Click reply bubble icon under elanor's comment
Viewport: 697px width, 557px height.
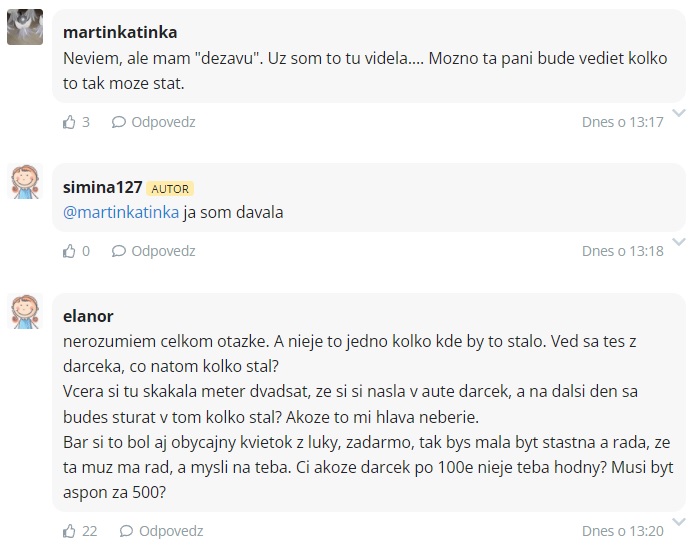pyautogui.click(x=126, y=531)
